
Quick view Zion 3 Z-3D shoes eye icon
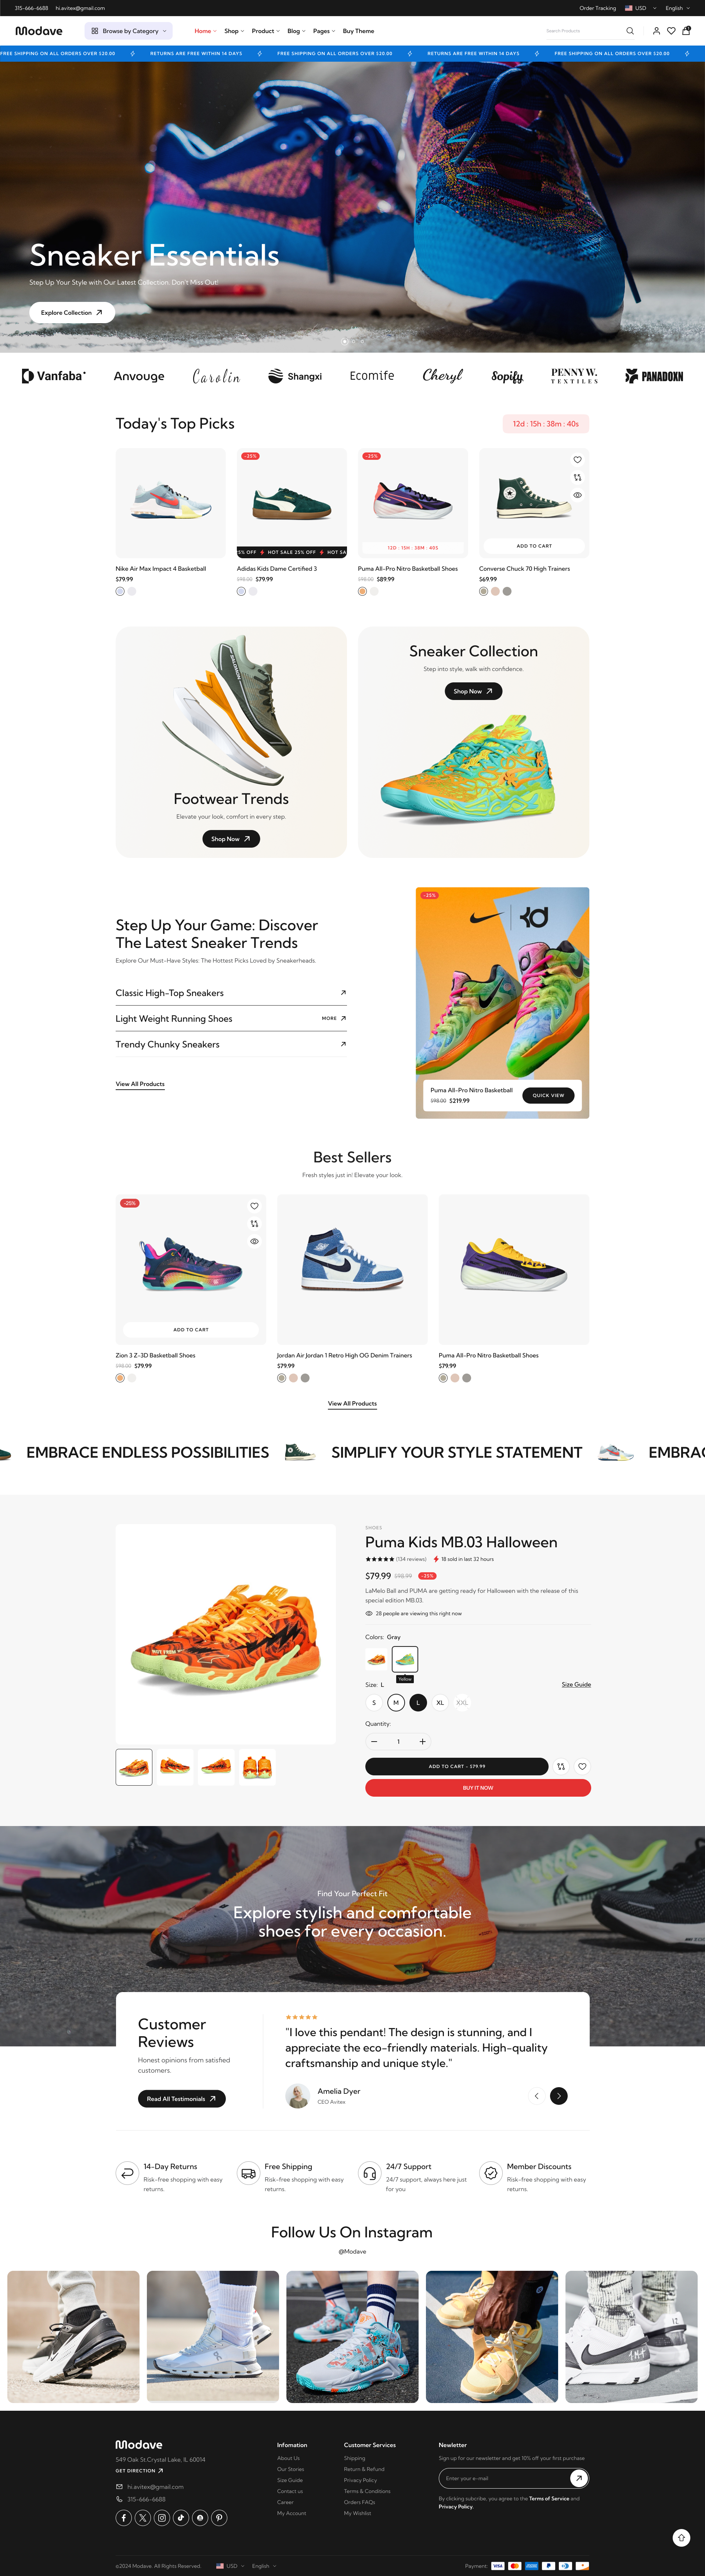click(254, 1241)
